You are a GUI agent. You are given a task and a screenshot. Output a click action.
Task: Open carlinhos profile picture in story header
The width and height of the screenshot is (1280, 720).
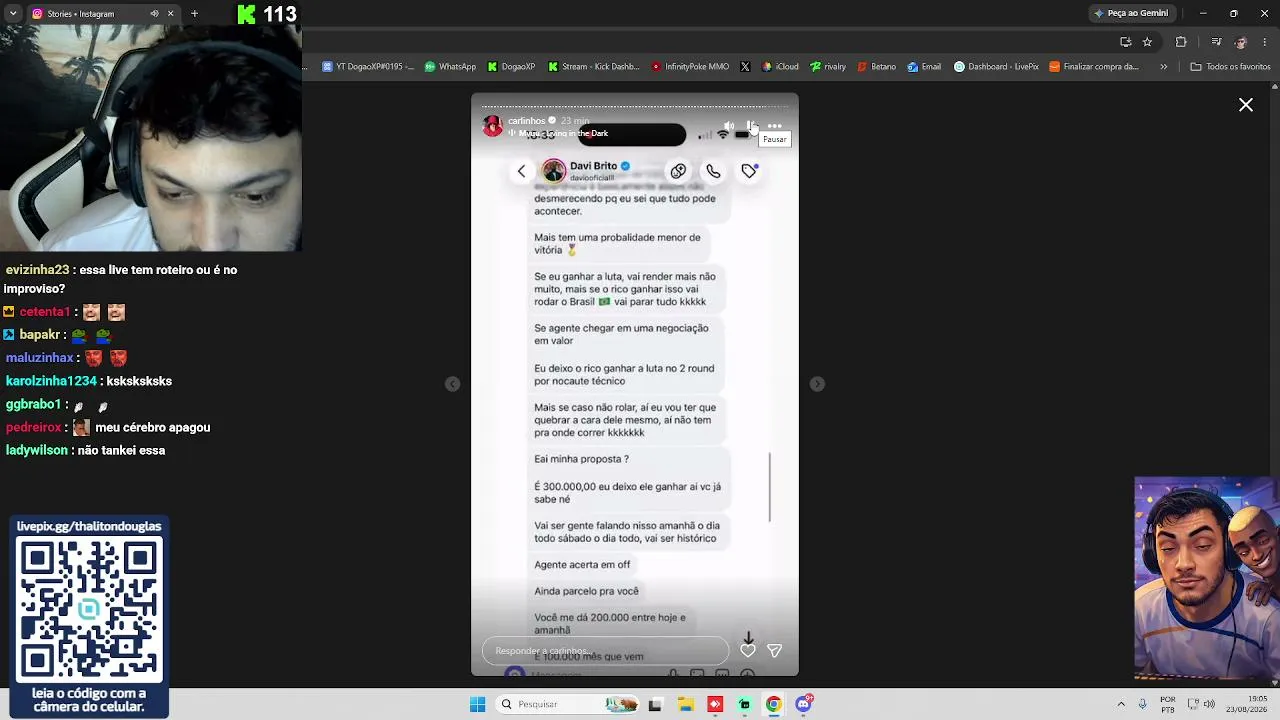[x=493, y=126]
